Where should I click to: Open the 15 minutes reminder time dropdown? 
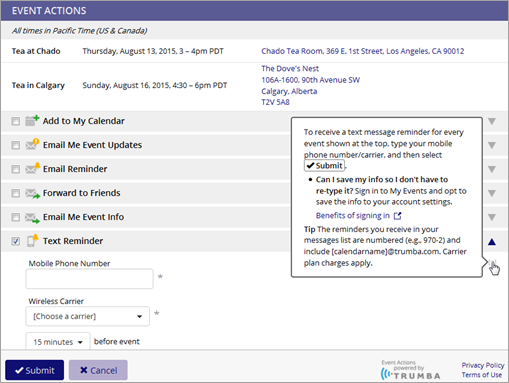(58, 341)
